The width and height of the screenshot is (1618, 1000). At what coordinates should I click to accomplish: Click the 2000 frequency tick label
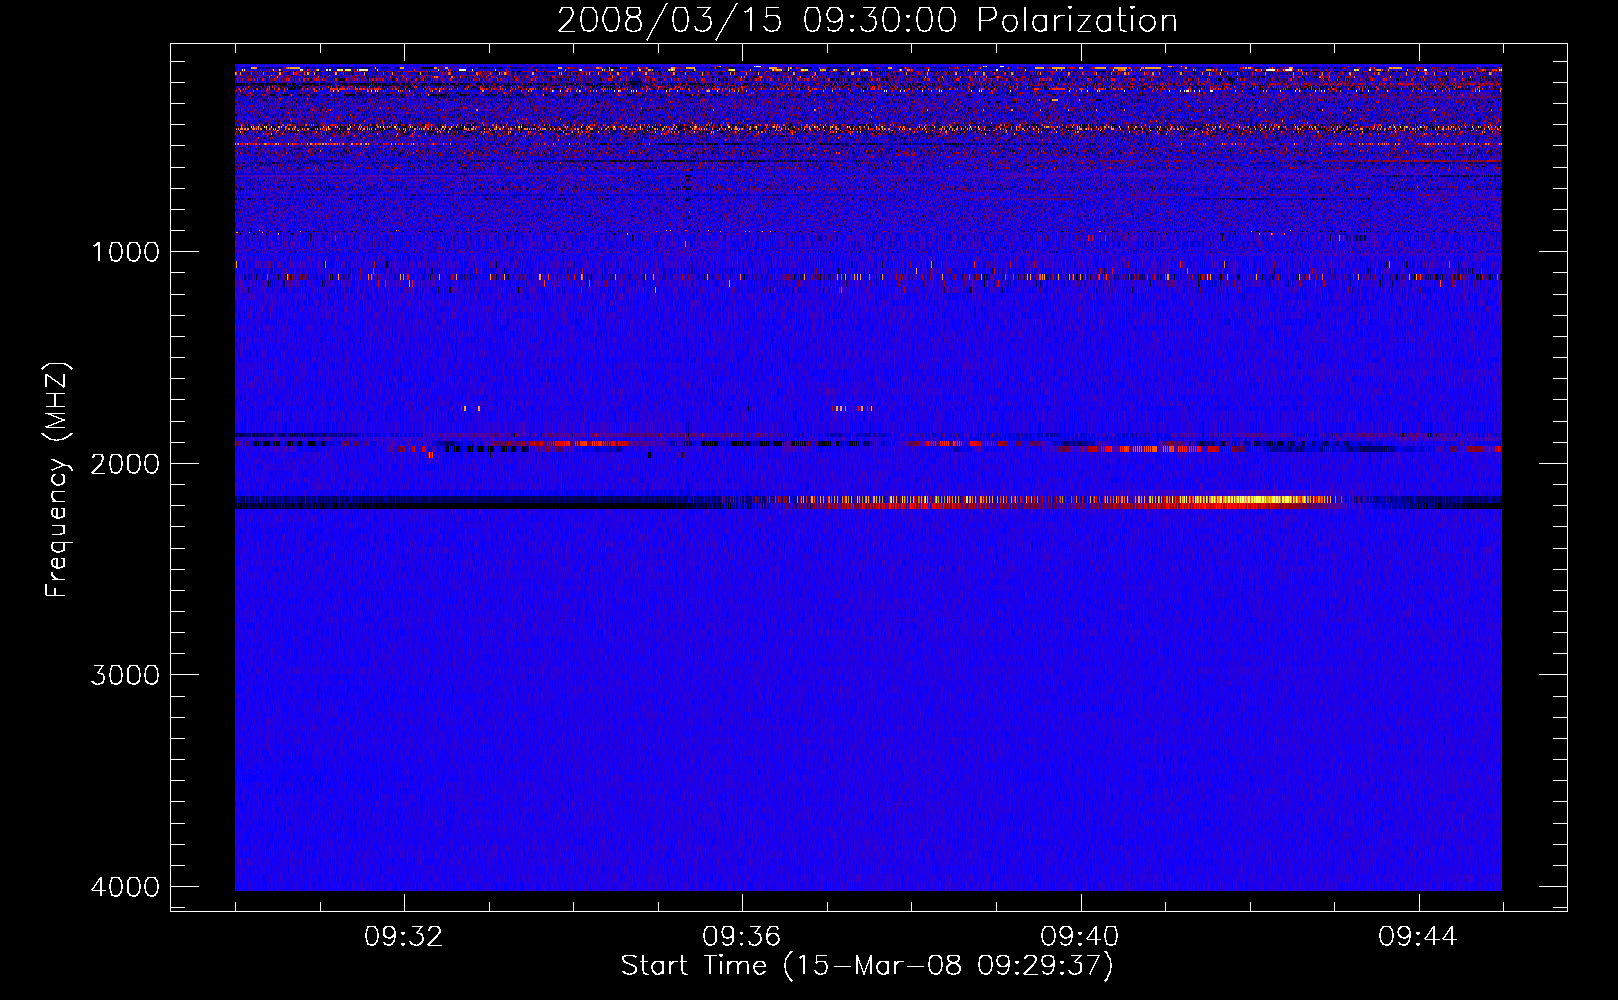[126, 464]
